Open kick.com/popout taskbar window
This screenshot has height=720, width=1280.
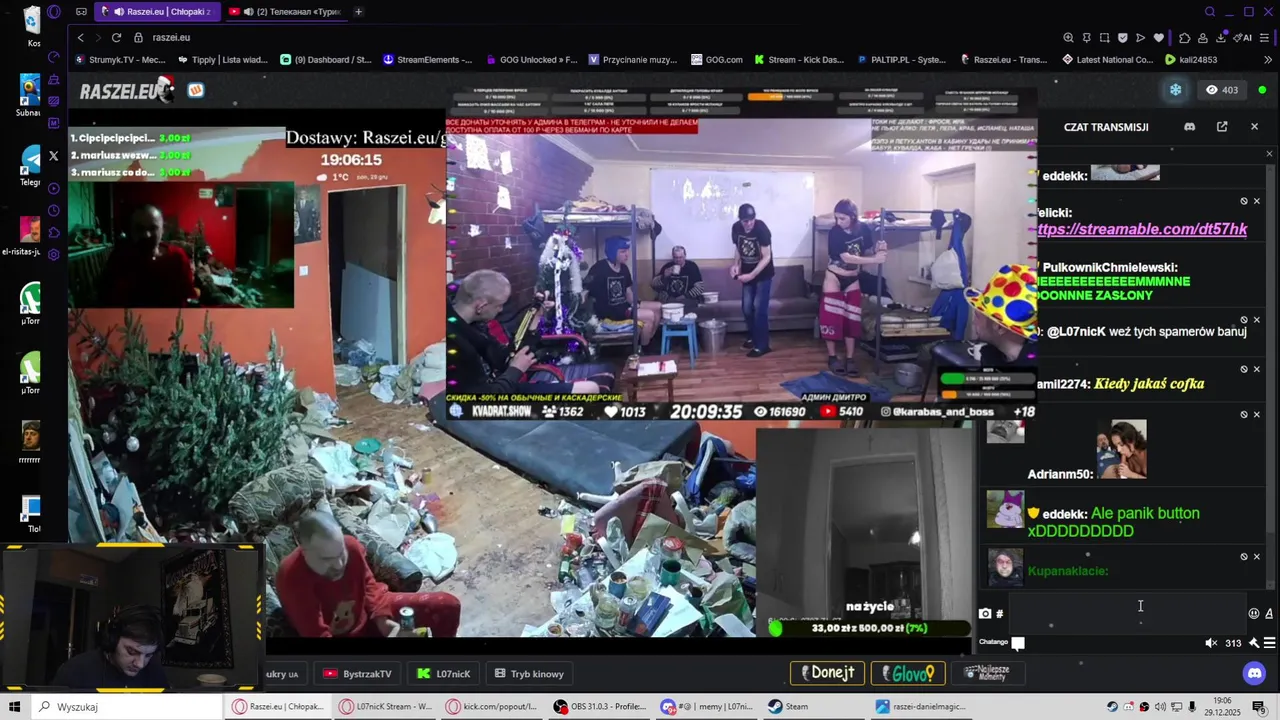493,707
